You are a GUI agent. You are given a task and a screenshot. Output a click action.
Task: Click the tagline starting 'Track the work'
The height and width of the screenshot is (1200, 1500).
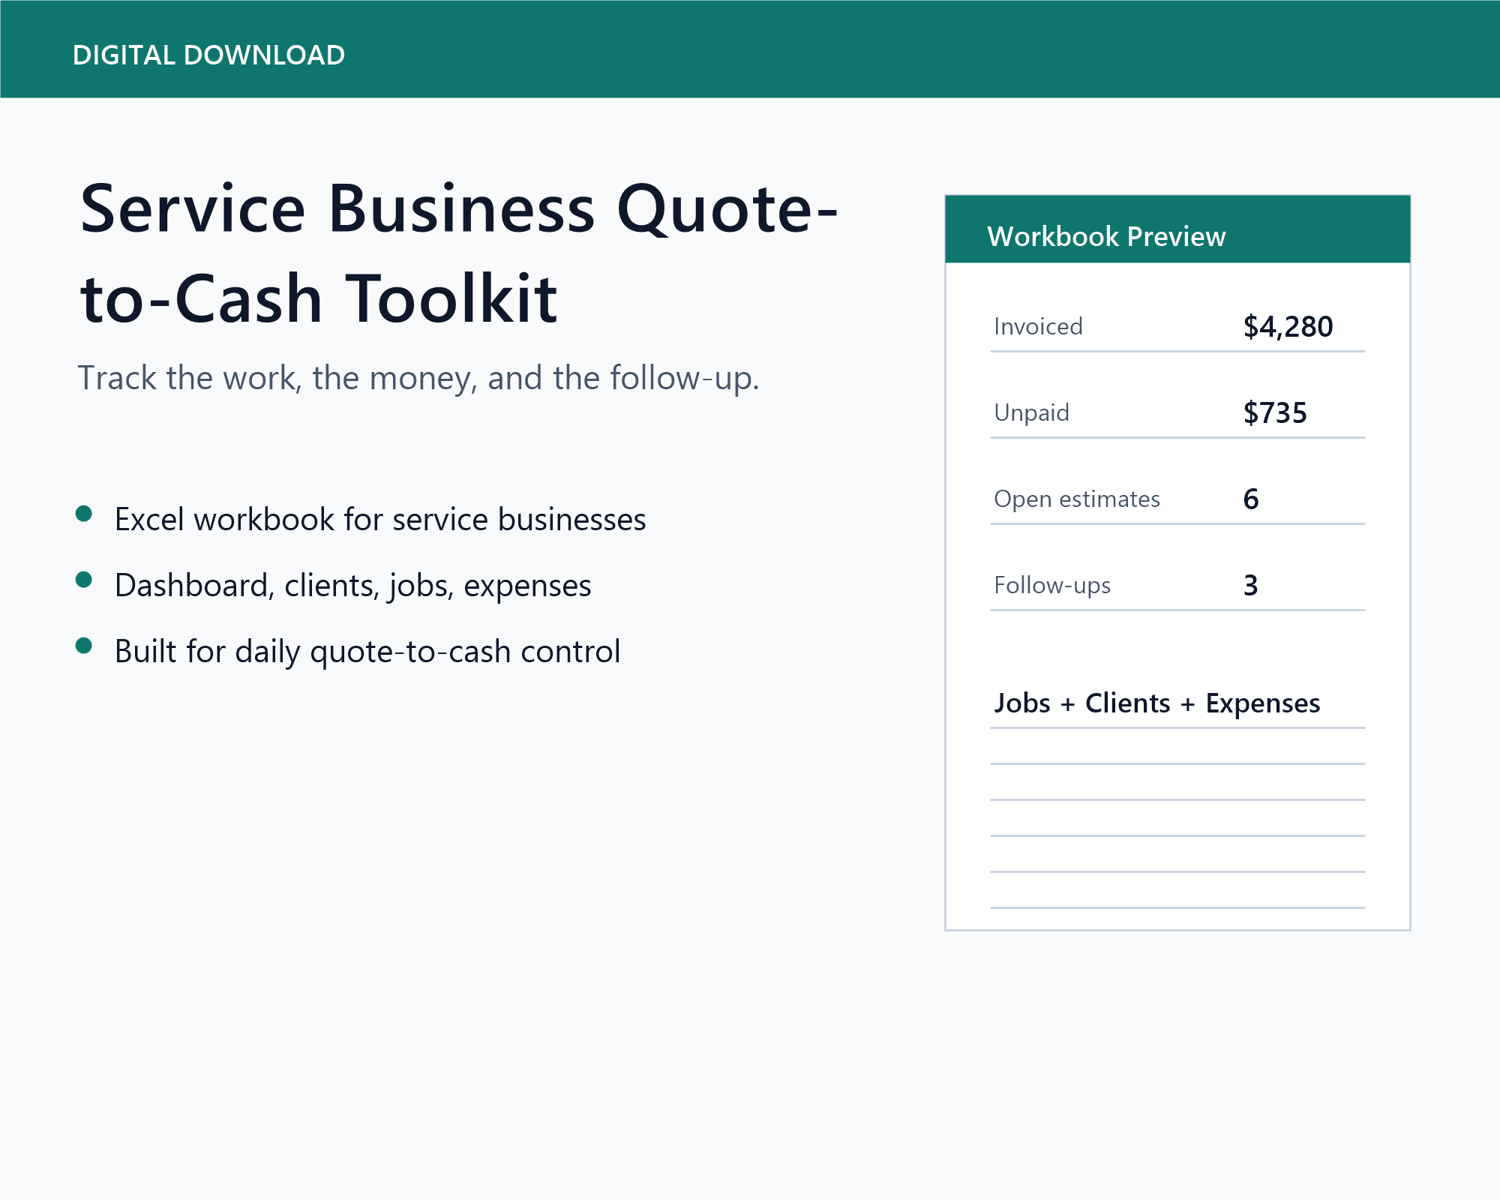[418, 378]
